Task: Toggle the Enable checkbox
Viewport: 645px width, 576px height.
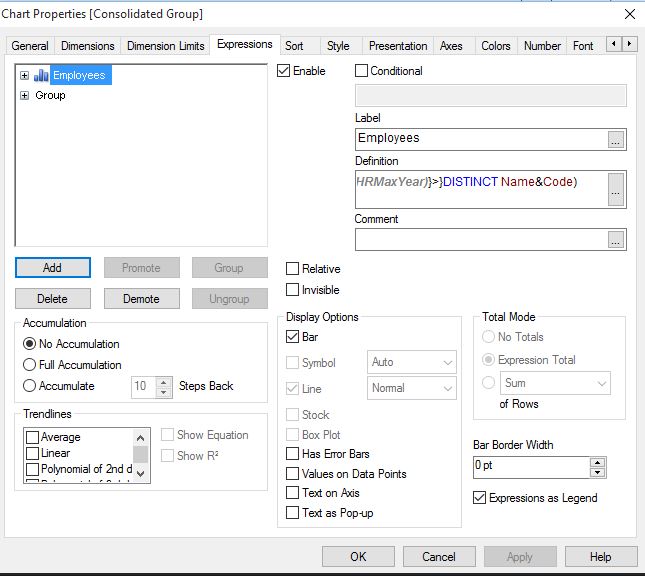Action: point(283,71)
